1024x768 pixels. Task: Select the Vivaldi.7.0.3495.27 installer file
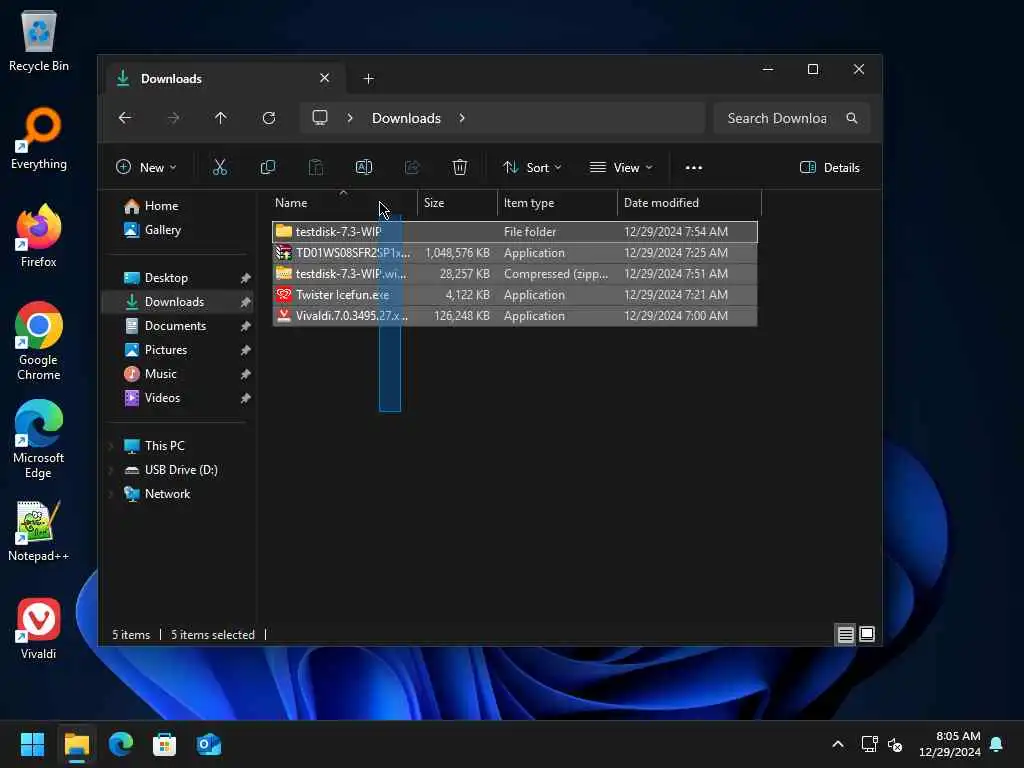(515, 315)
